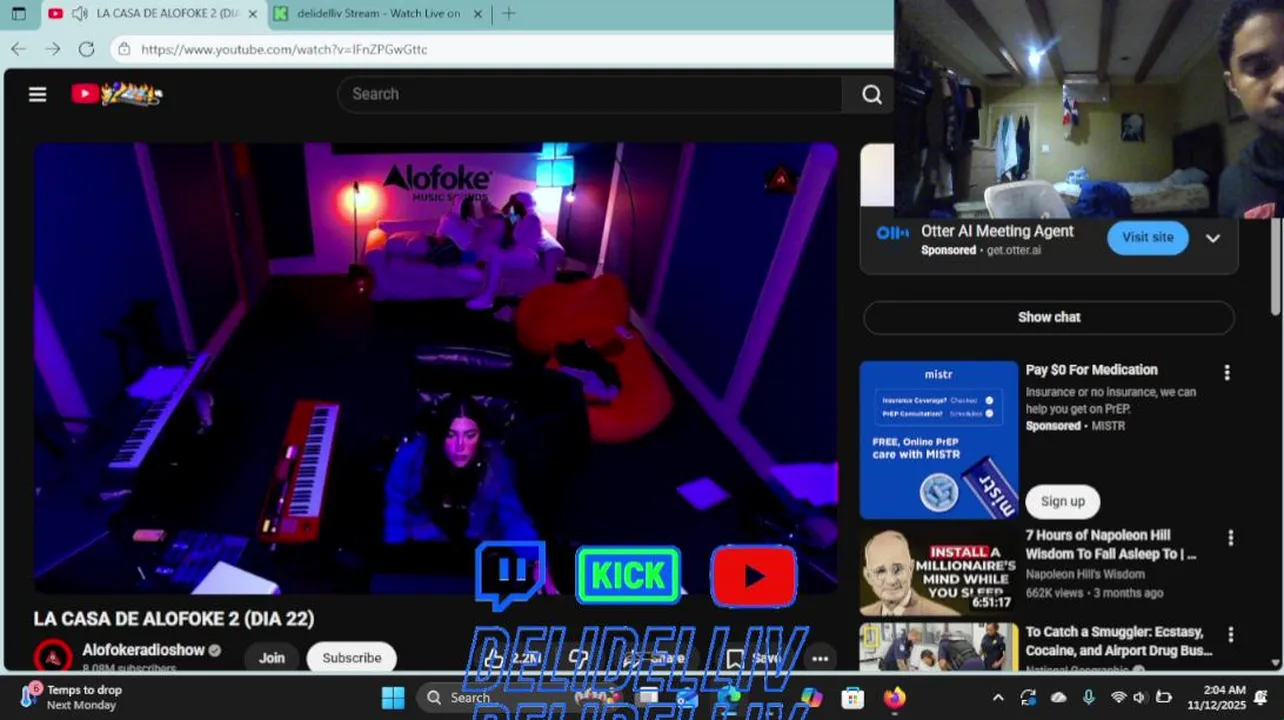Open 7 Hours of Napoleon Hill title
1284x720 pixels.
[1110, 544]
